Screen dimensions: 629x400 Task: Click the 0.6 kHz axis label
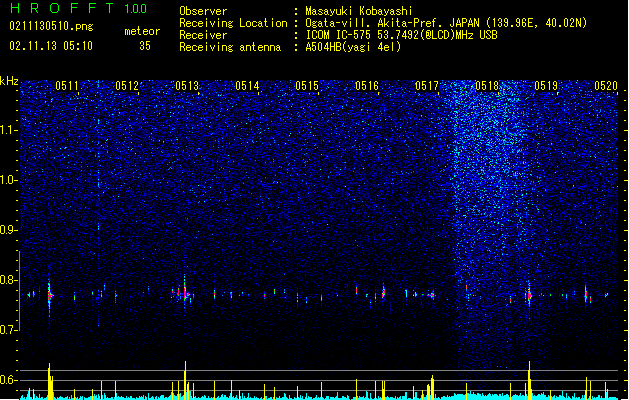point(9,380)
